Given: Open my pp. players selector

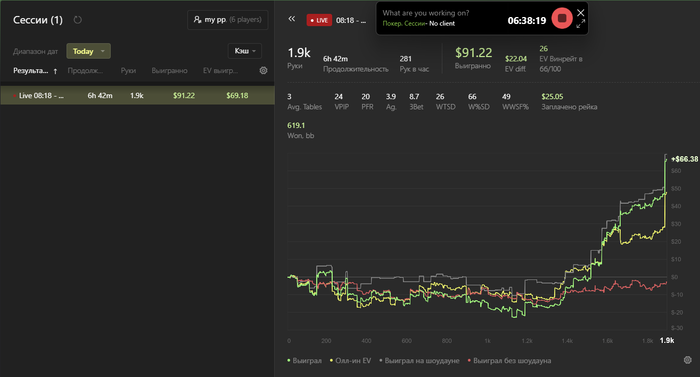Looking at the screenshot, I should coord(228,20).
